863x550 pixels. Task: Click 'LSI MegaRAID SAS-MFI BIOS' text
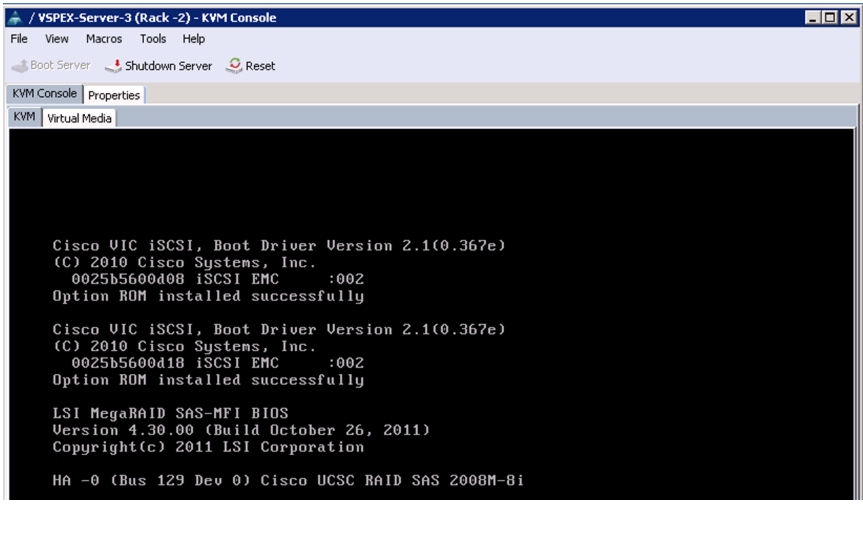(x=171, y=413)
